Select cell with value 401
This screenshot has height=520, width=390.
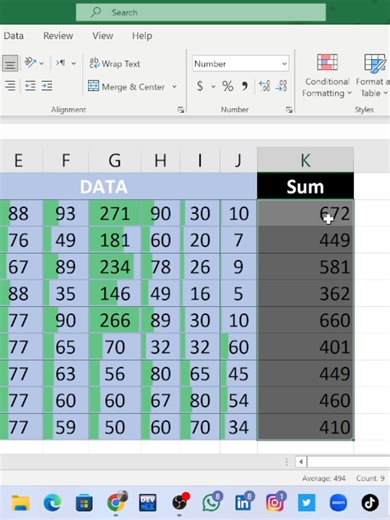pyautogui.click(x=305, y=347)
